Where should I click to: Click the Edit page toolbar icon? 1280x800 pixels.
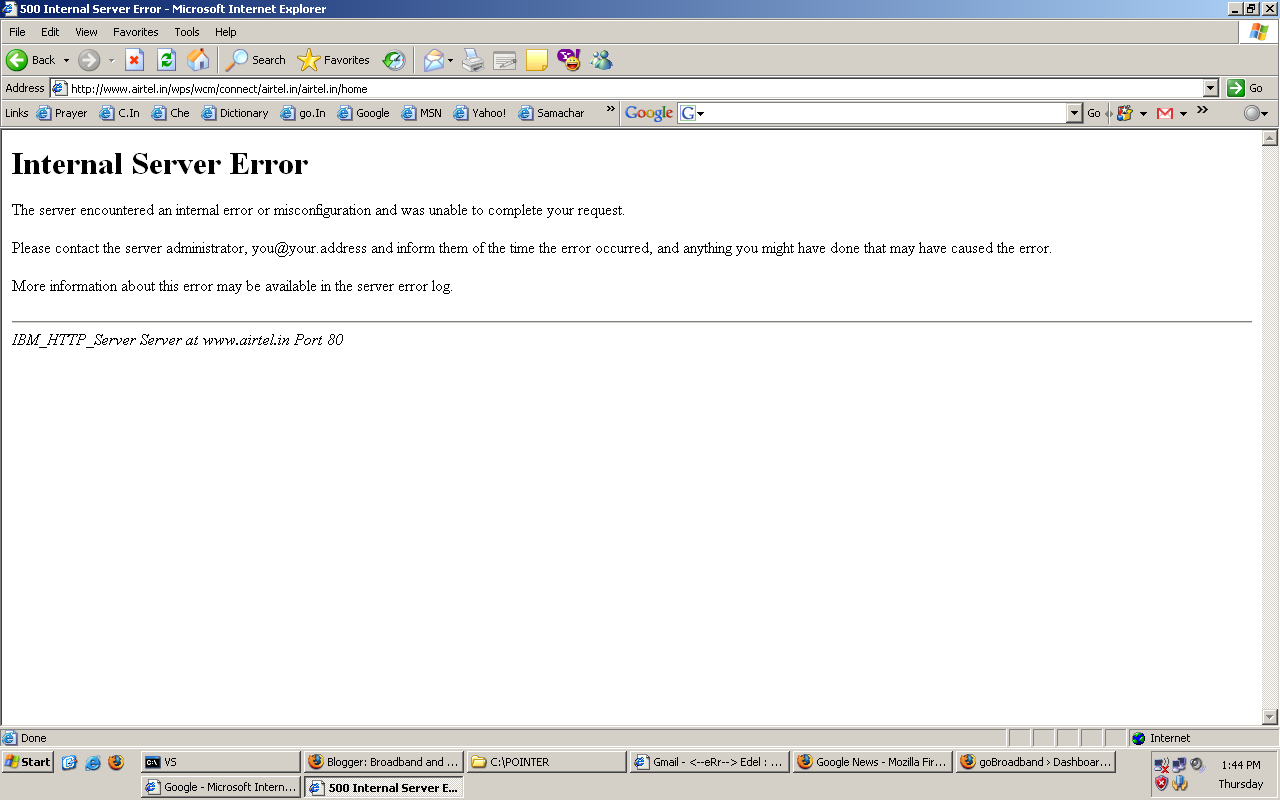click(x=505, y=60)
